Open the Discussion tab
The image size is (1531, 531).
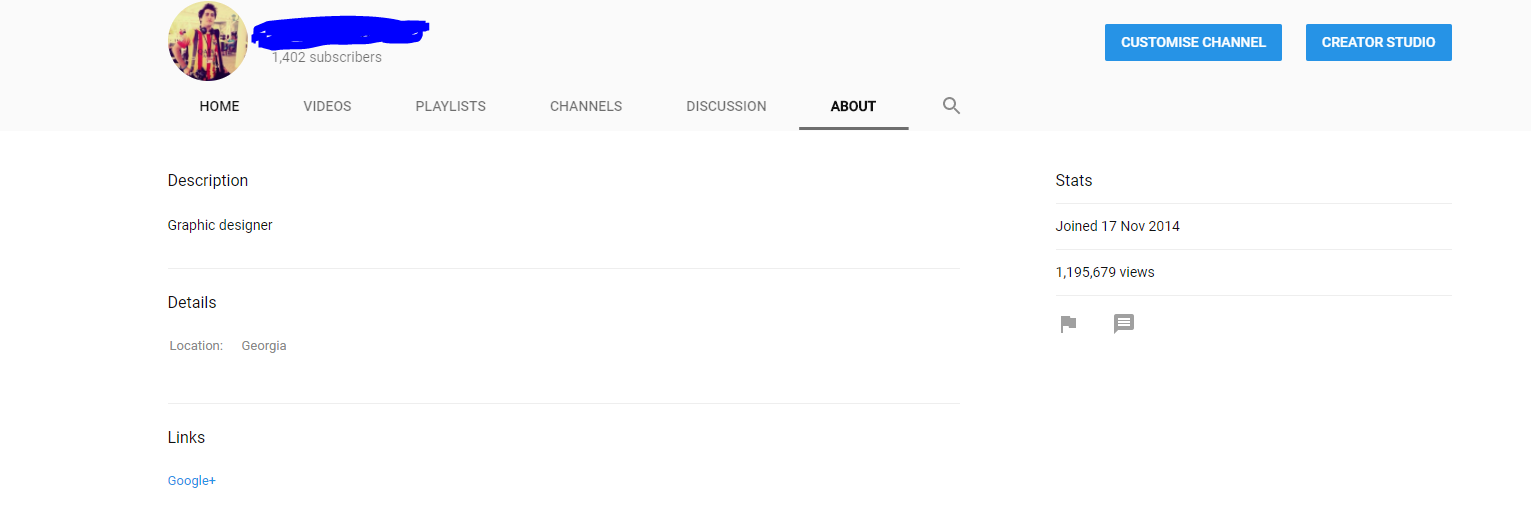coord(726,106)
